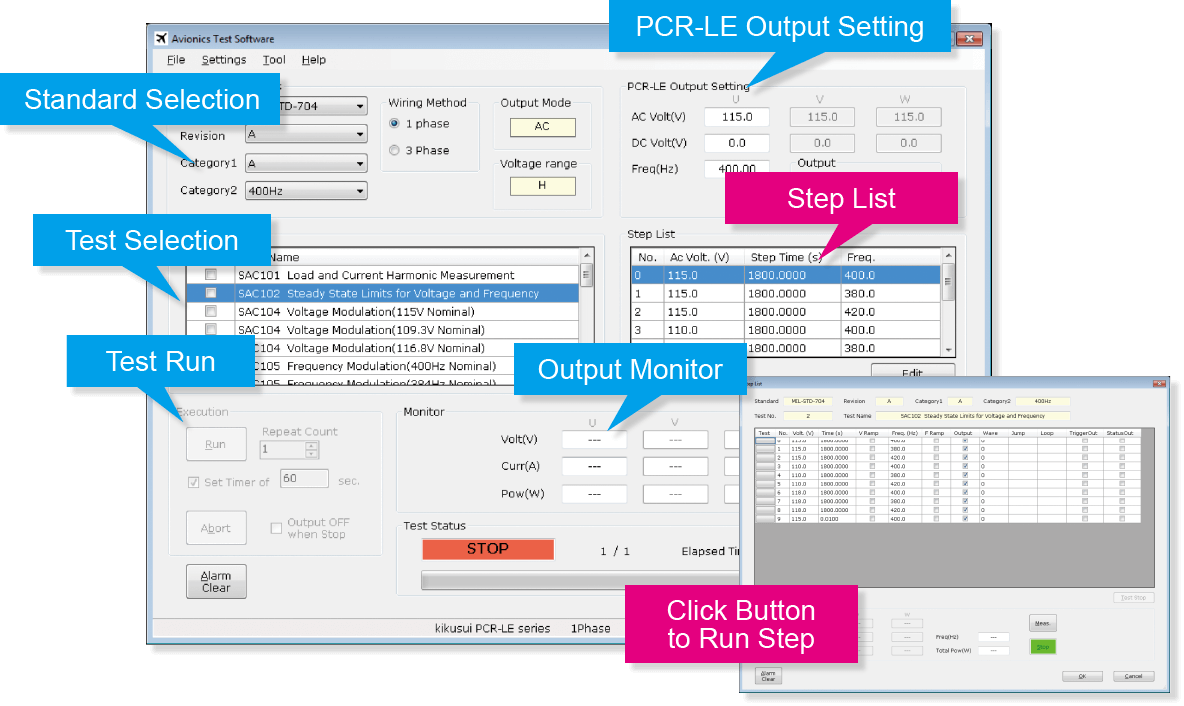The width and height of the screenshot is (1184, 706).
Task: Click the Run button
Action: tap(216, 444)
